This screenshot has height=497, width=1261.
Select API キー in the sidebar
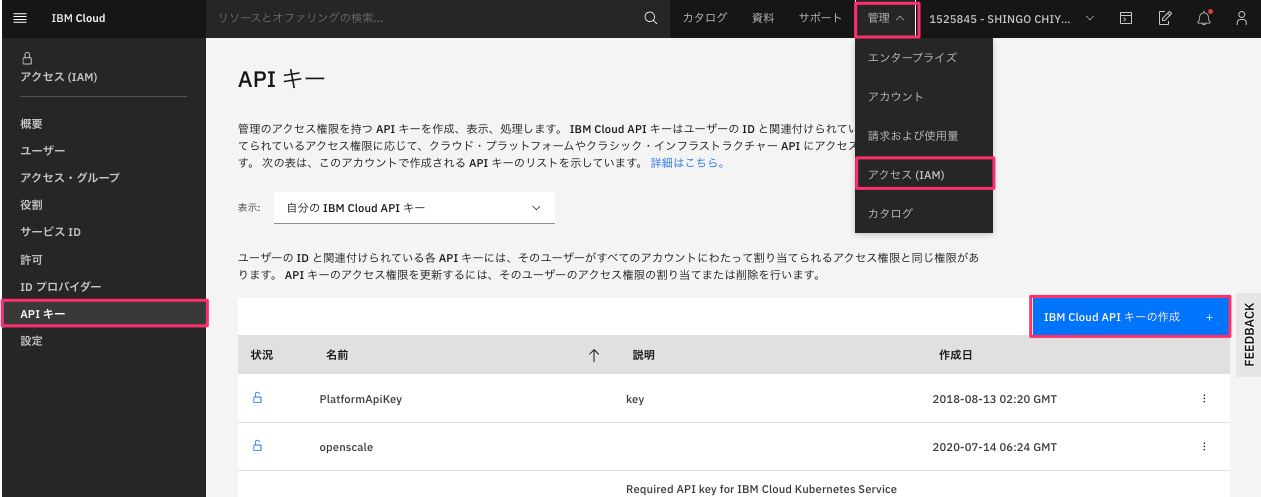103,314
